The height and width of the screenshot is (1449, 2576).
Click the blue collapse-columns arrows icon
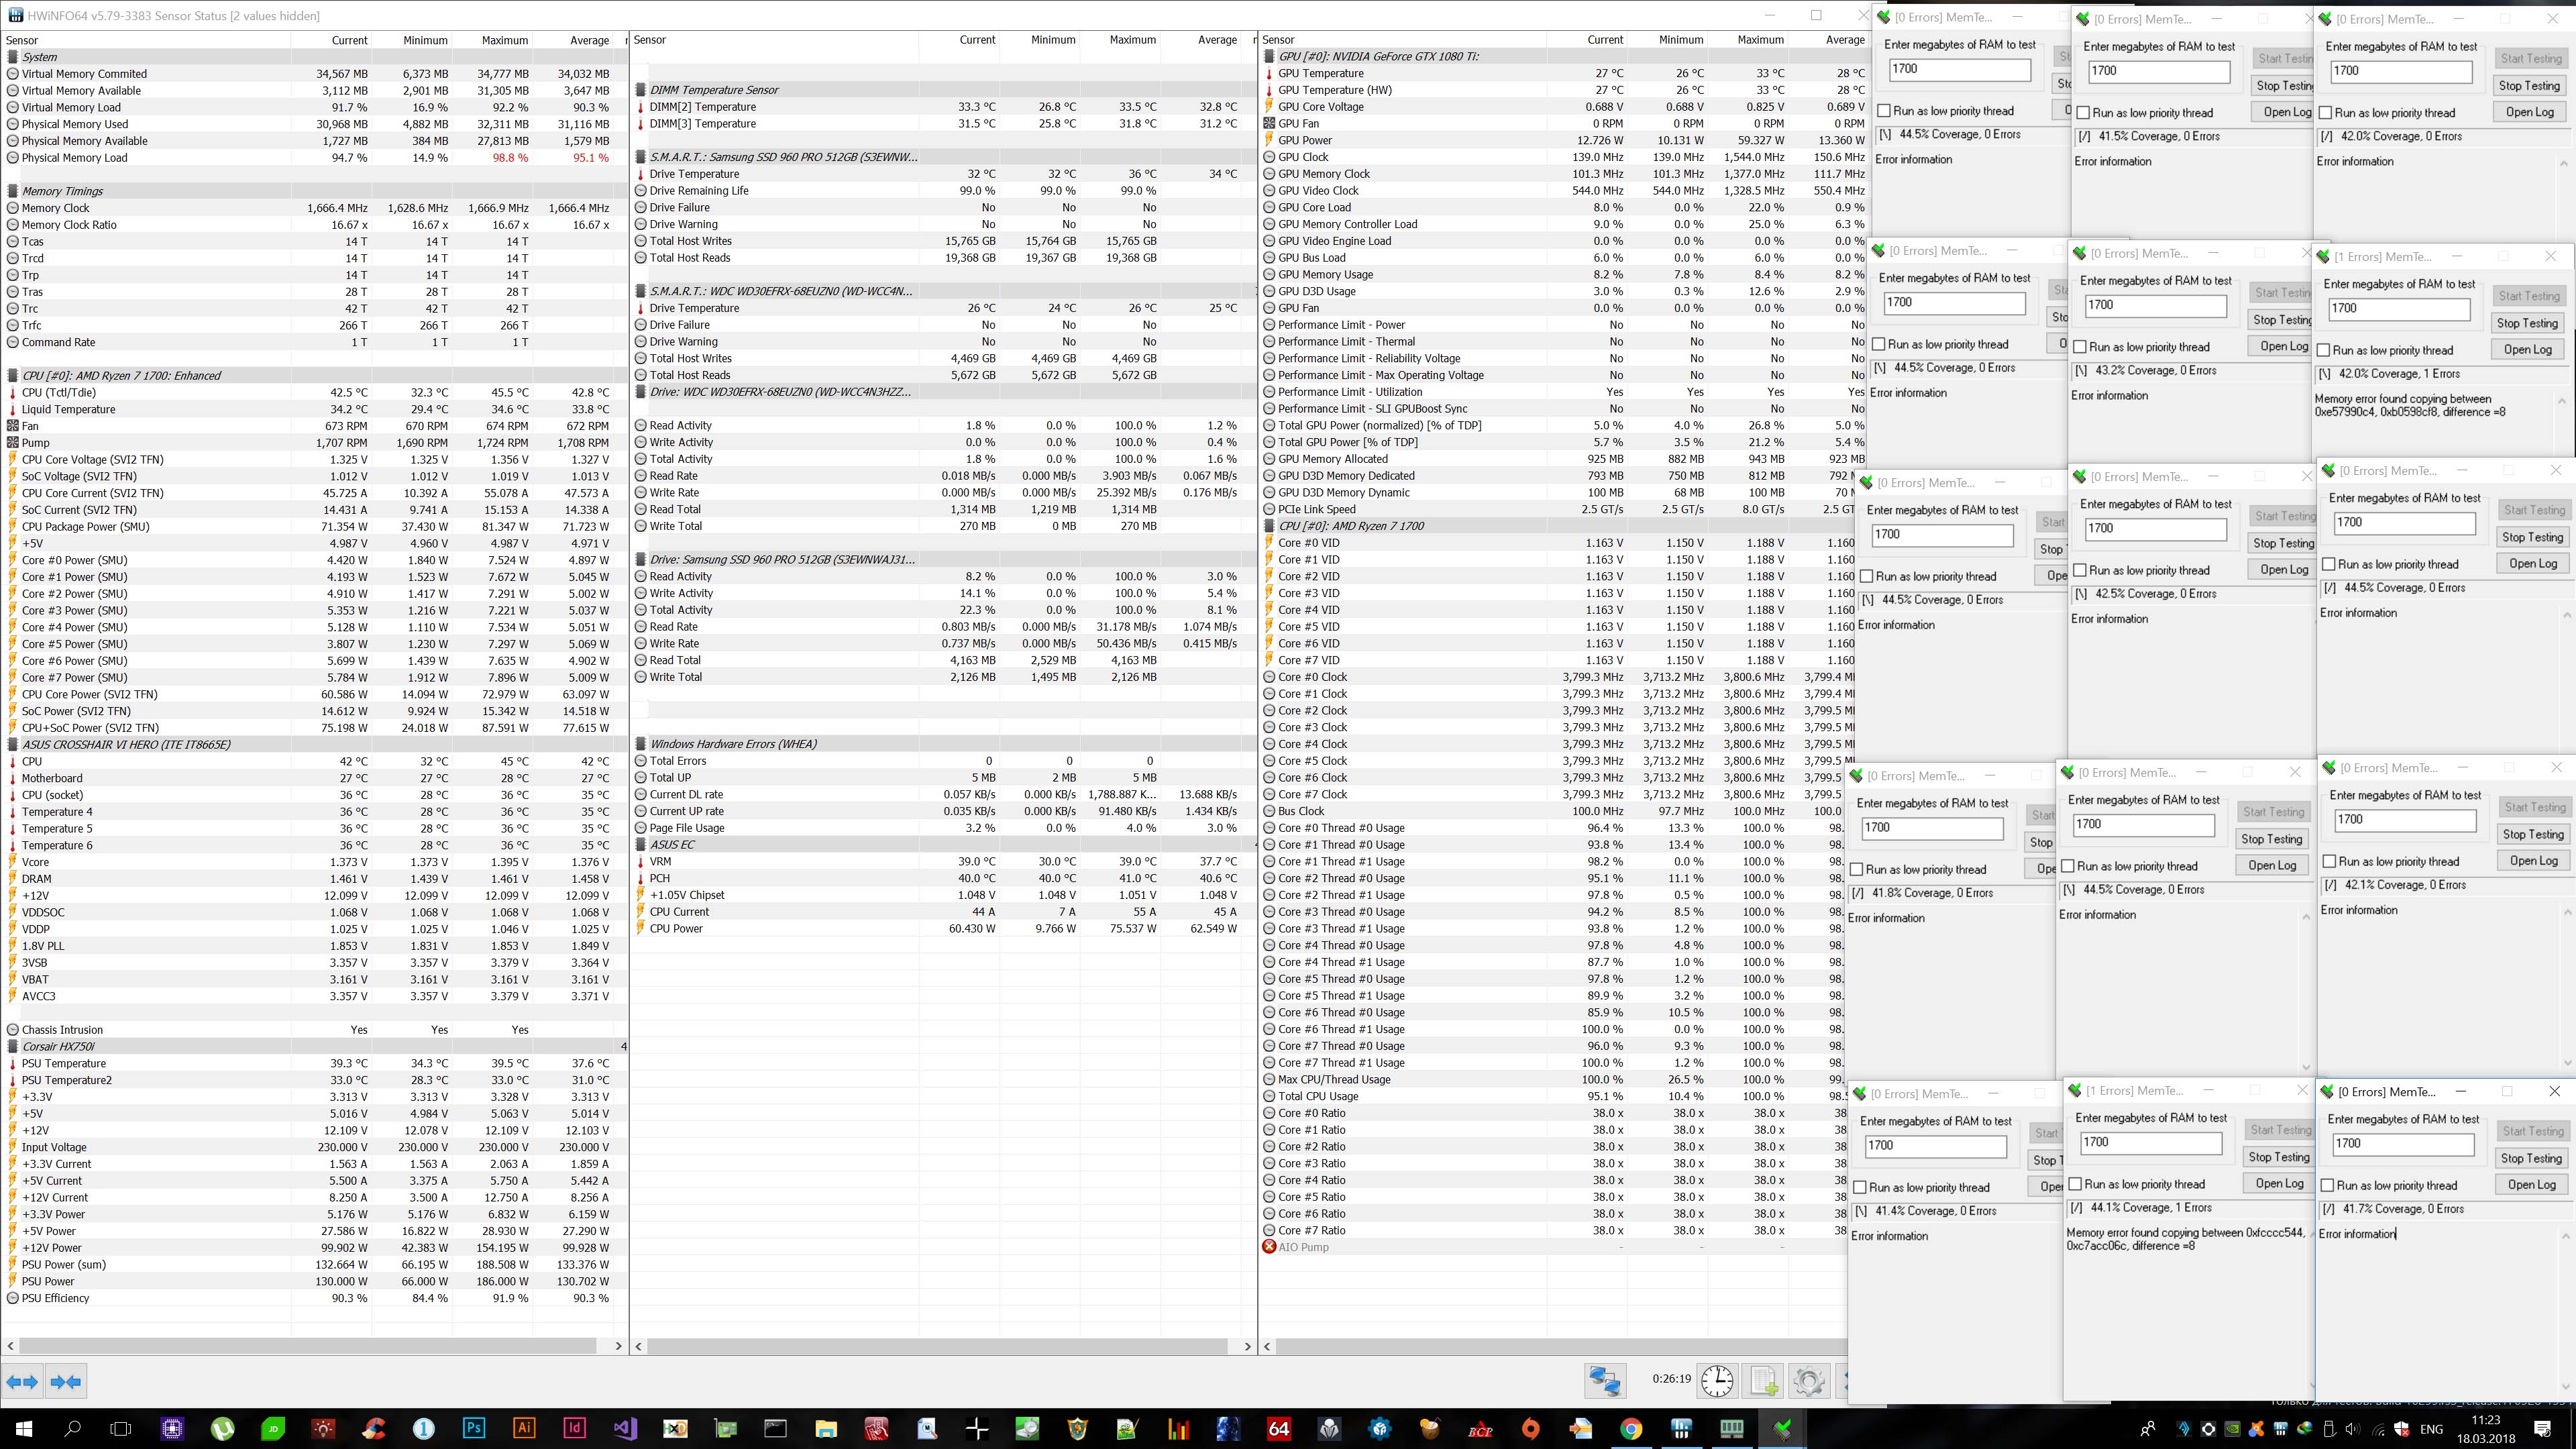click(x=66, y=1382)
